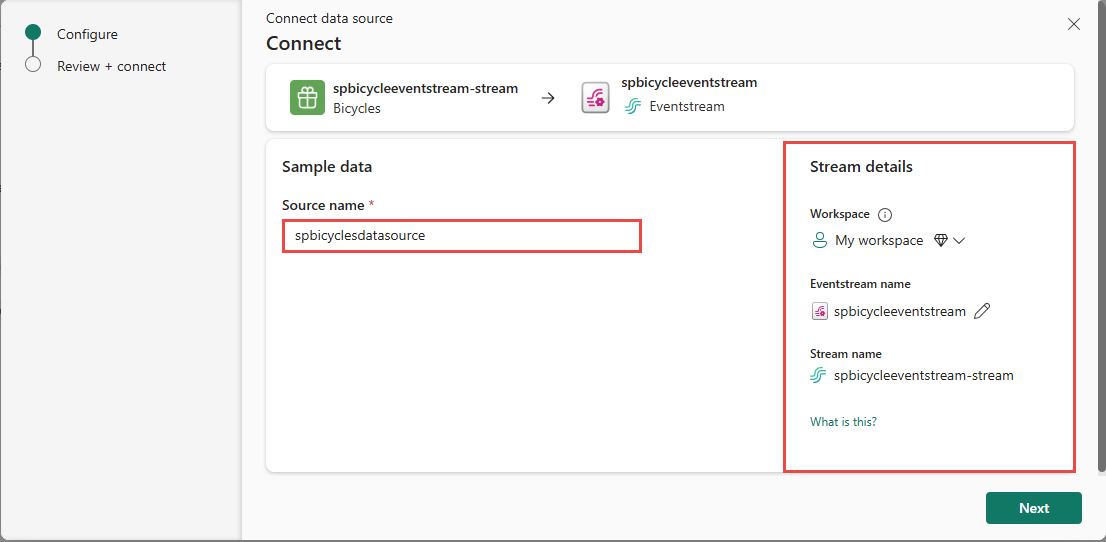This screenshot has height=542, width=1106.
Task: Focus the Source name input field
Action: coord(462,236)
